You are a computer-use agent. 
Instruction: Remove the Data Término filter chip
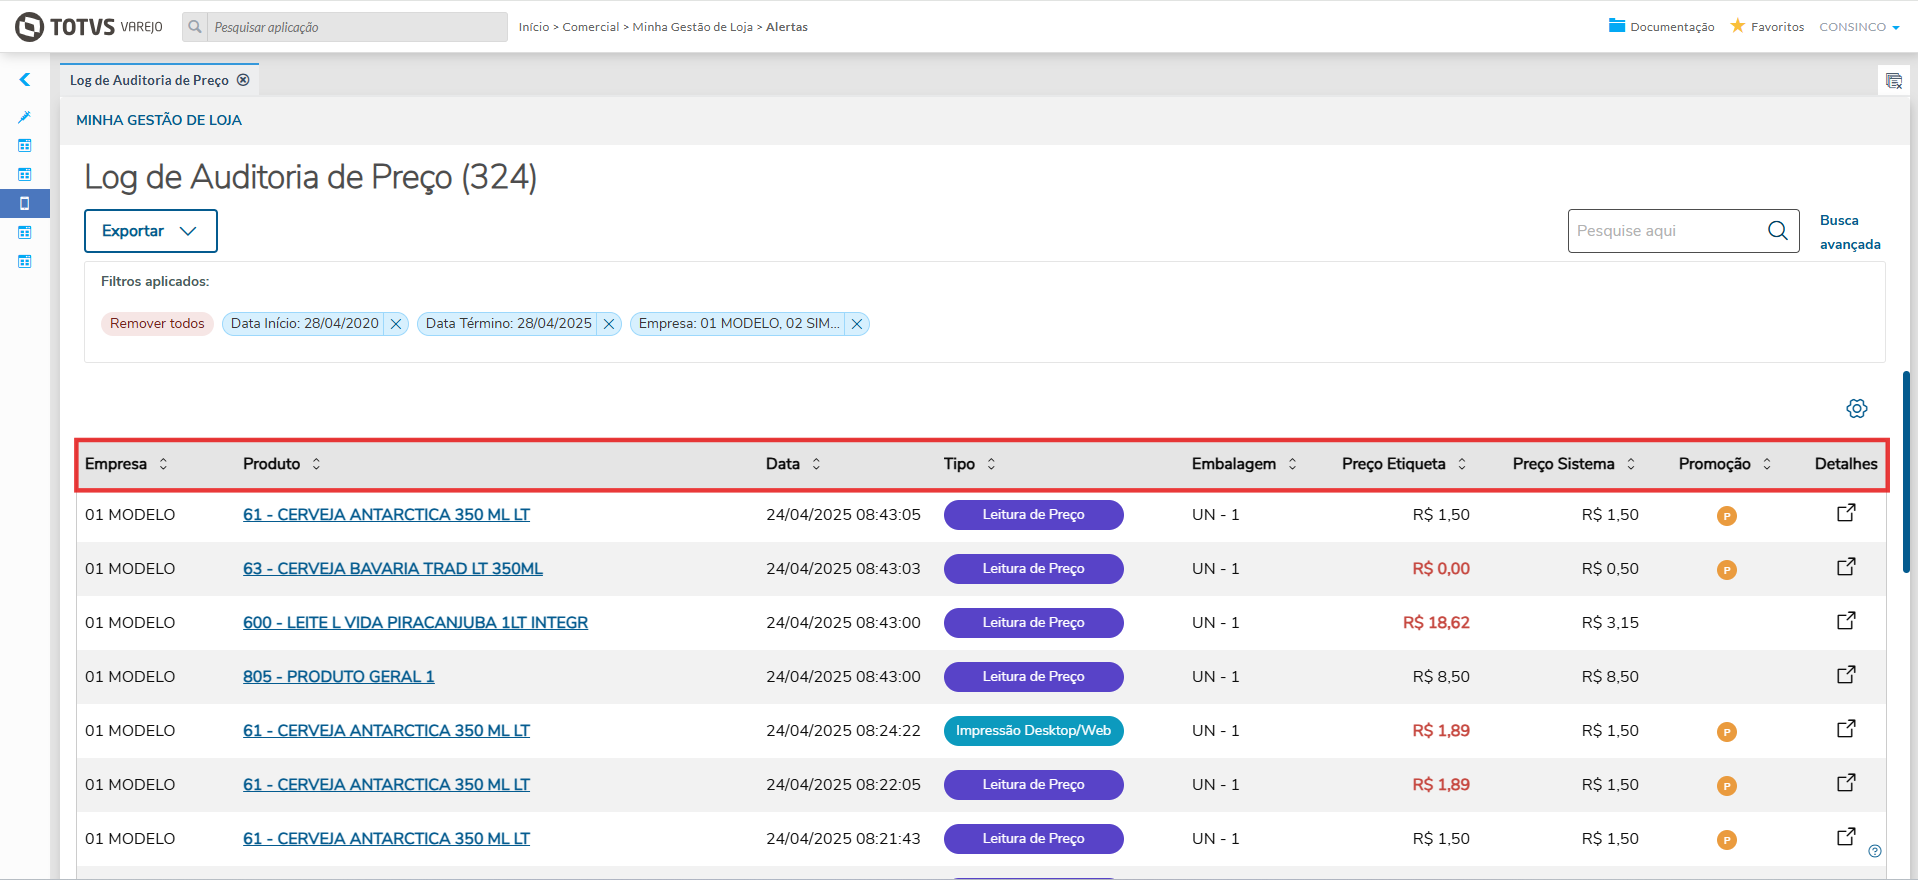point(608,324)
